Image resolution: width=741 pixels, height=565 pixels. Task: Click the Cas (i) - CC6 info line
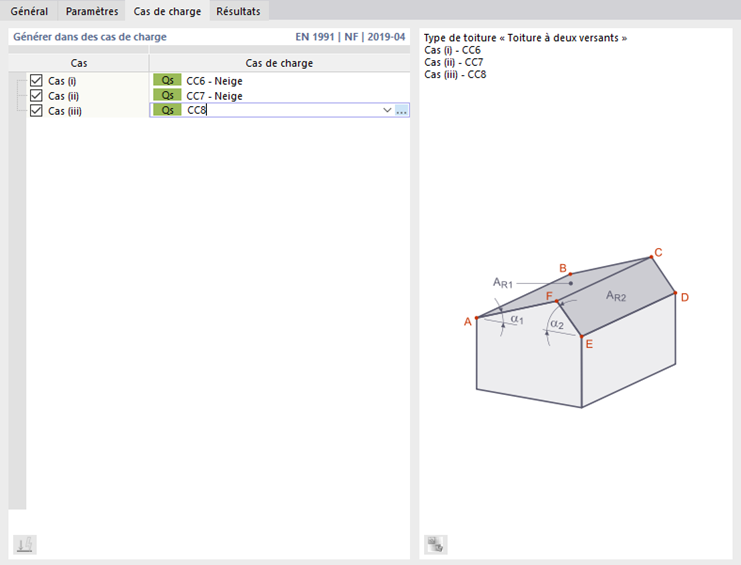click(452, 50)
